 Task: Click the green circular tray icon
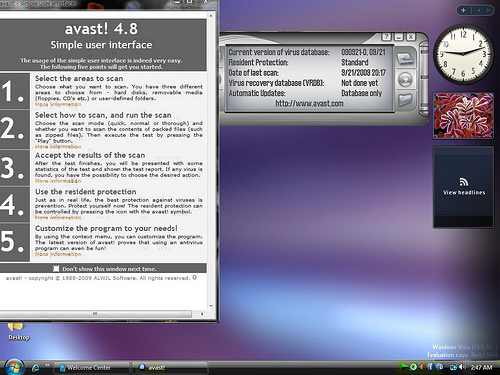413,367
